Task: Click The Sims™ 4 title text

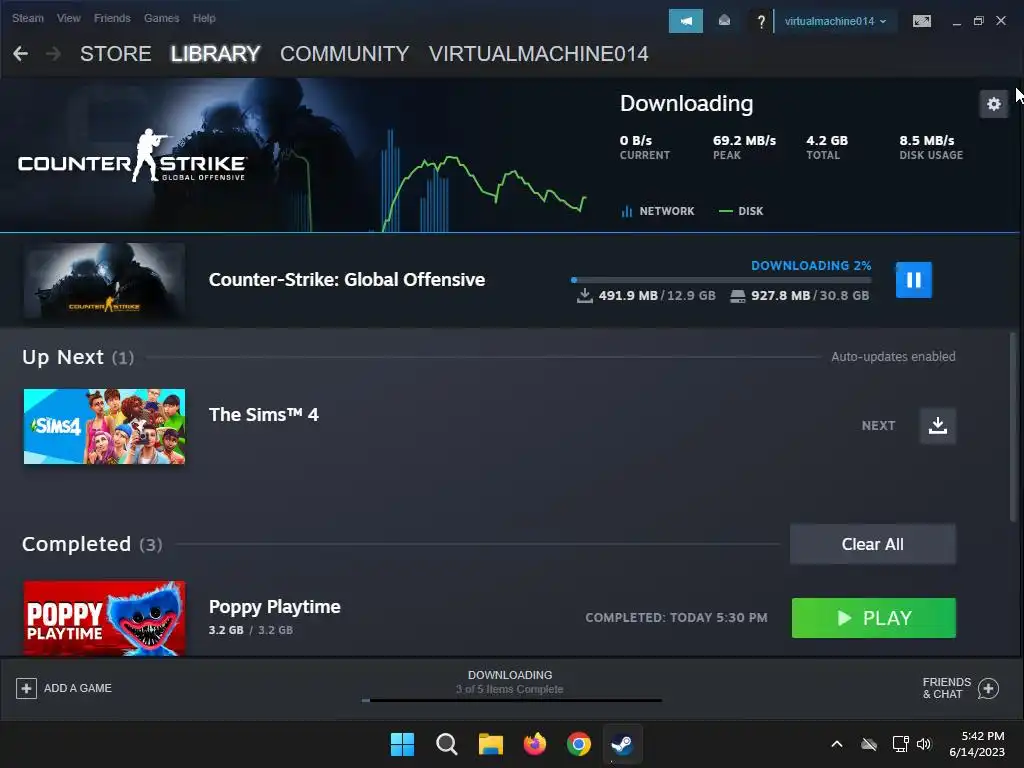Action: (264, 415)
